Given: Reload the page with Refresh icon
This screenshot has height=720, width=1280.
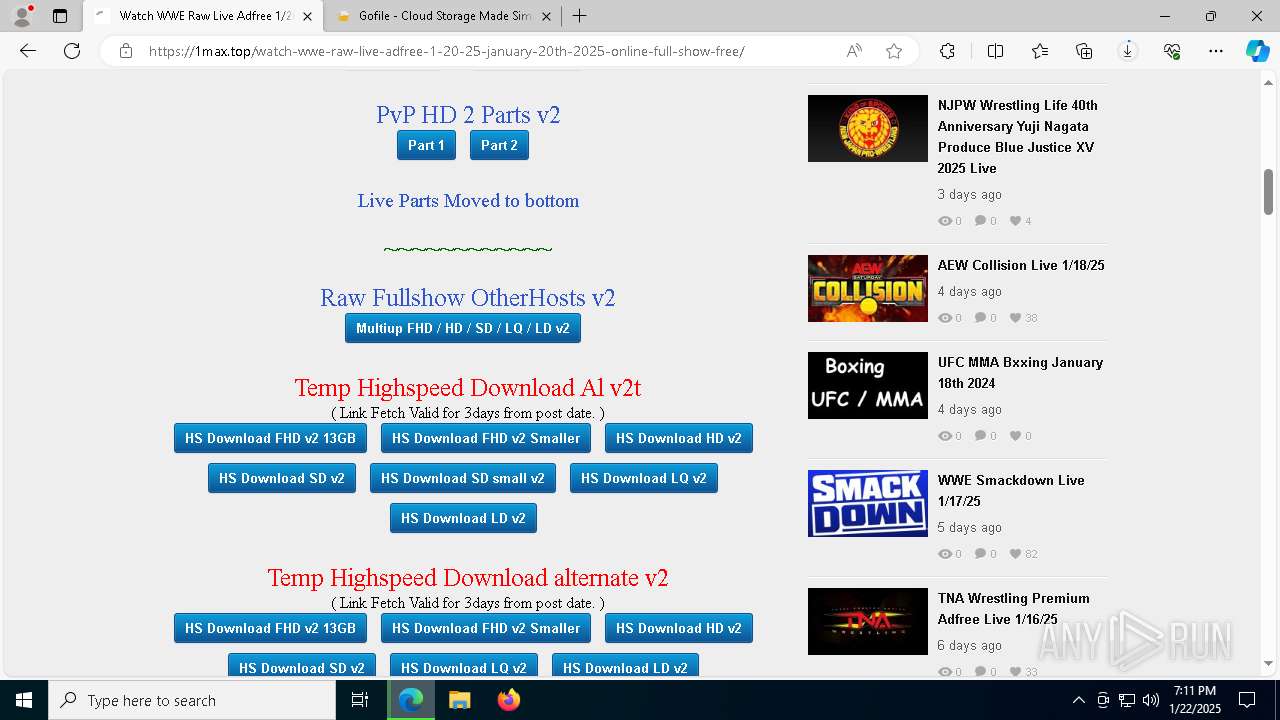Looking at the screenshot, I should click(72, 51).
